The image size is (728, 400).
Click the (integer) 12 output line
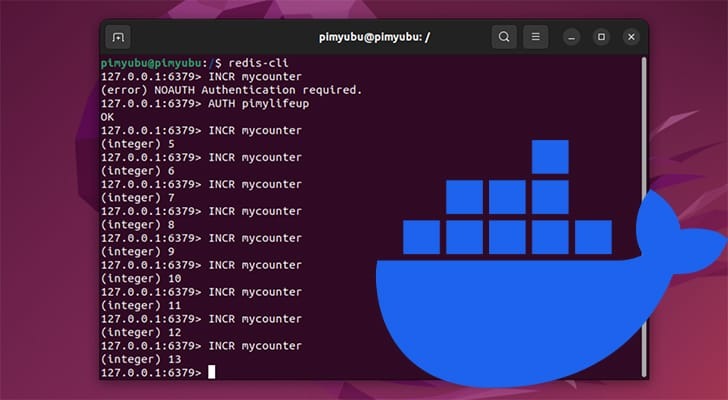point(141,332)
